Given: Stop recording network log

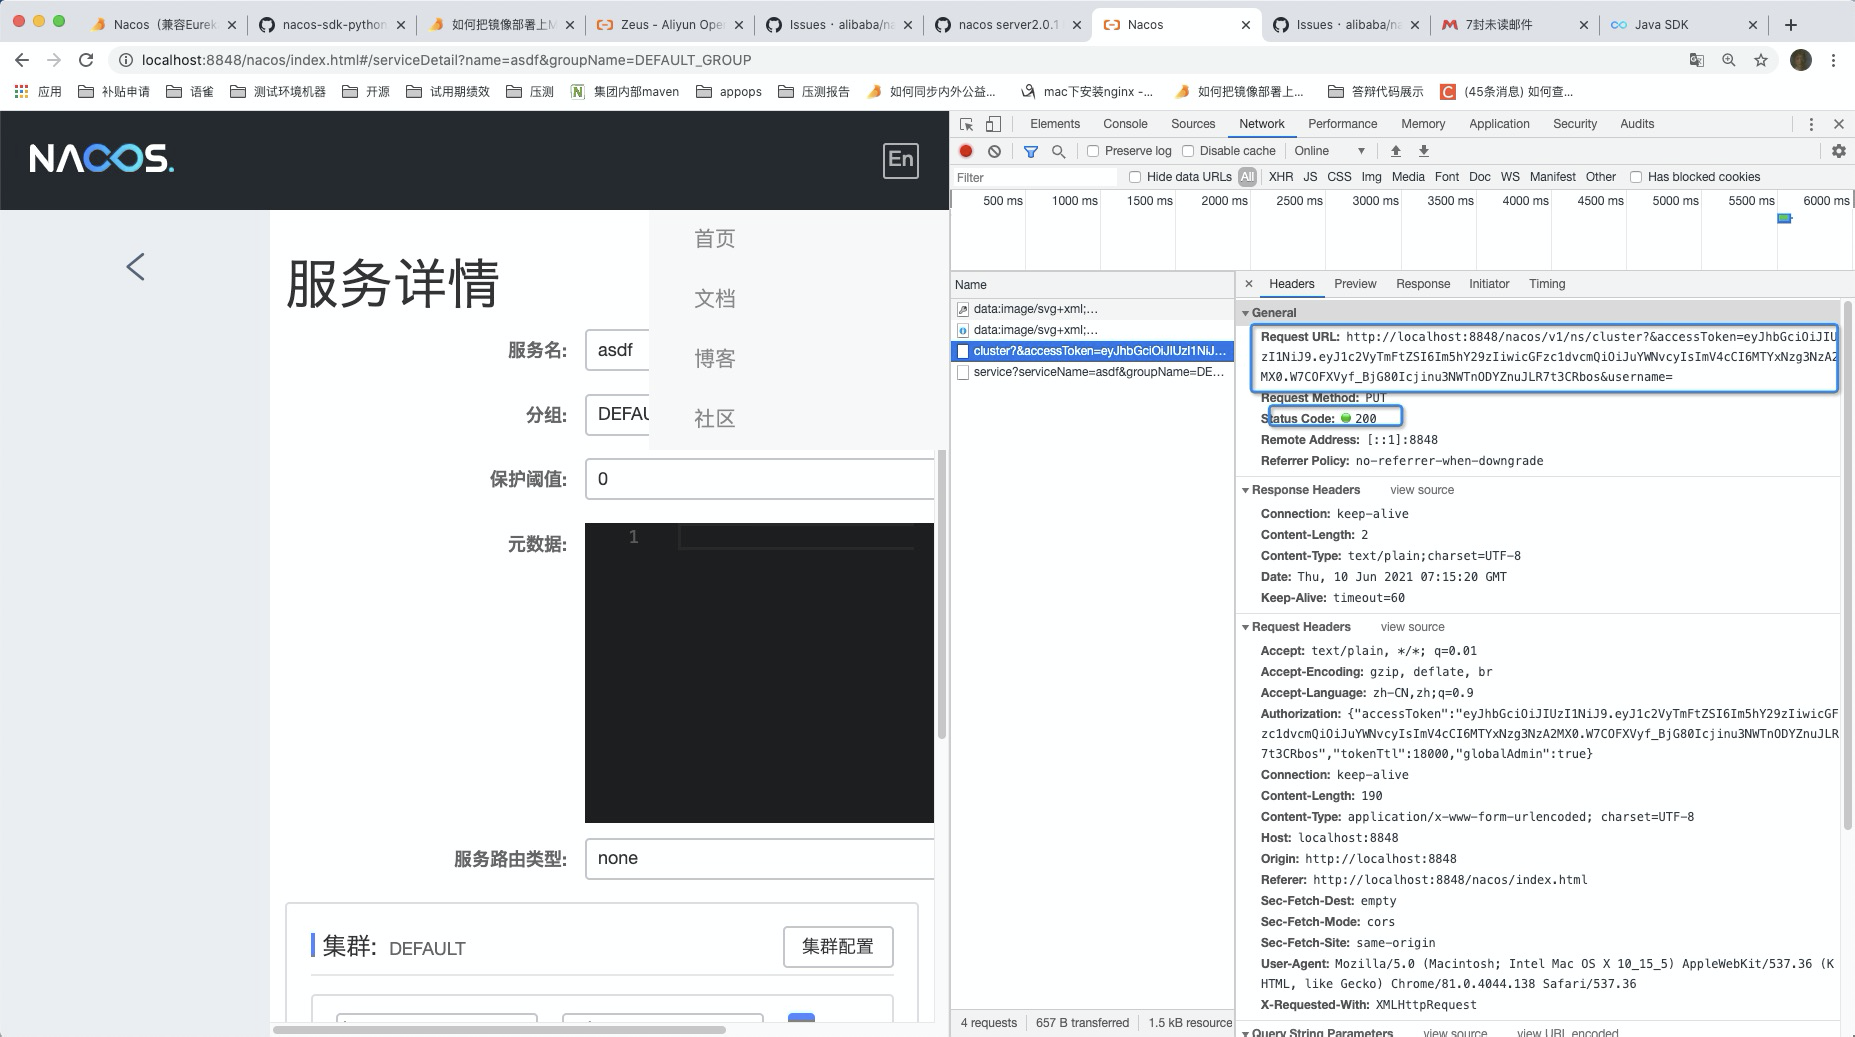Looking at the screenshot, I should (966, 151).
